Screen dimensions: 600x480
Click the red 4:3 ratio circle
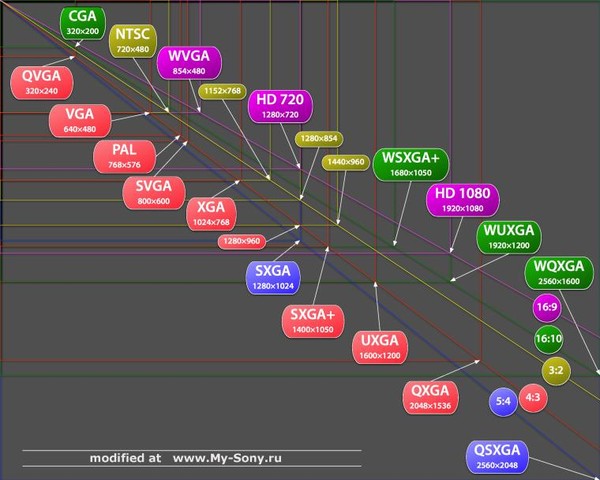pos(533,398)
